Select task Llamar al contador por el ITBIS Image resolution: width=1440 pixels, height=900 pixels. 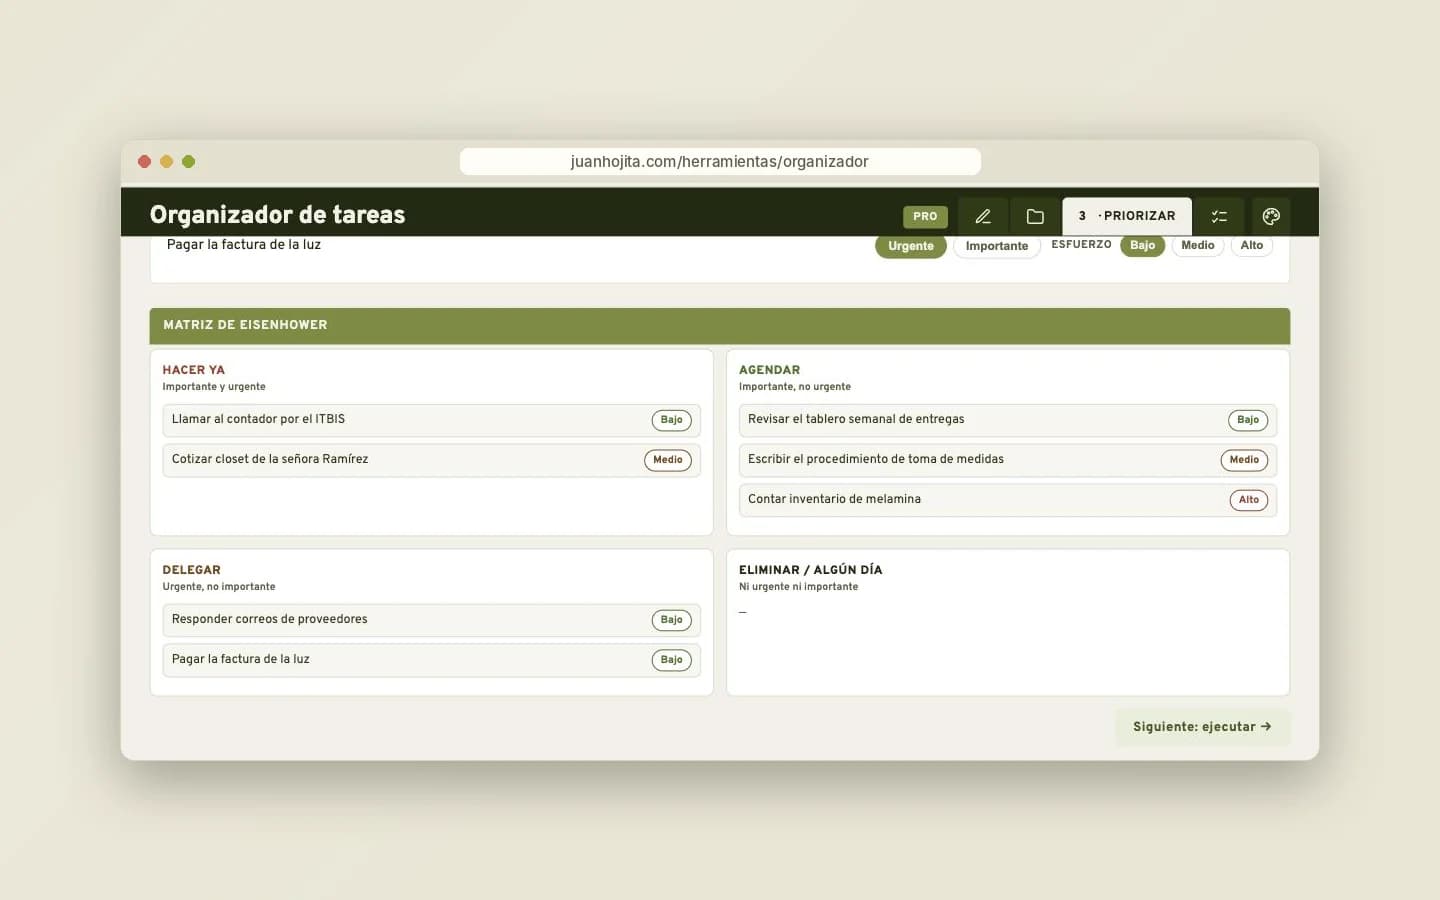point(431,420)
